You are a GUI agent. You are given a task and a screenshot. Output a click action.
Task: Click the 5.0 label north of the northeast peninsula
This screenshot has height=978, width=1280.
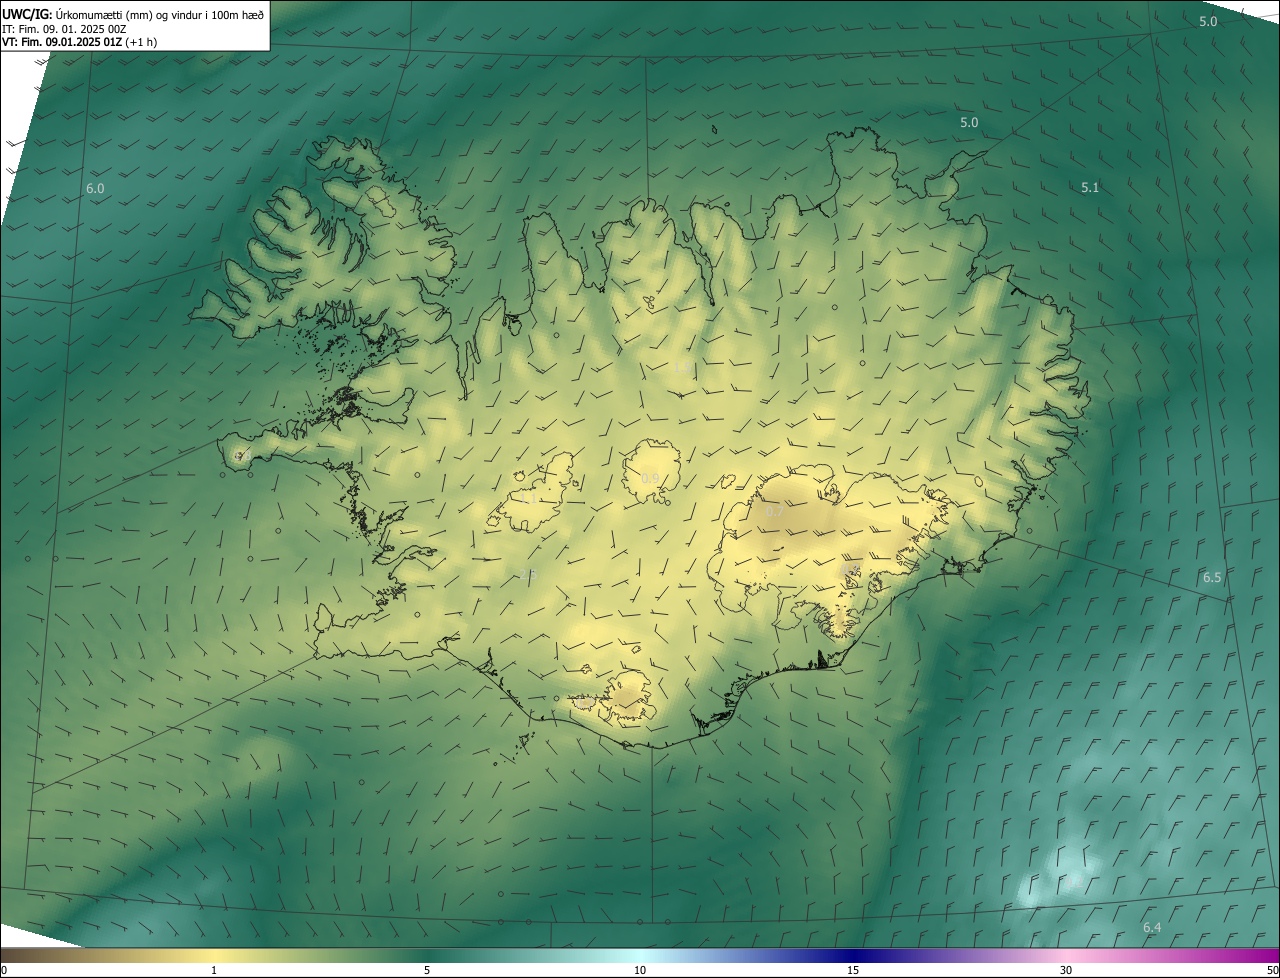(x=969, y=122)
